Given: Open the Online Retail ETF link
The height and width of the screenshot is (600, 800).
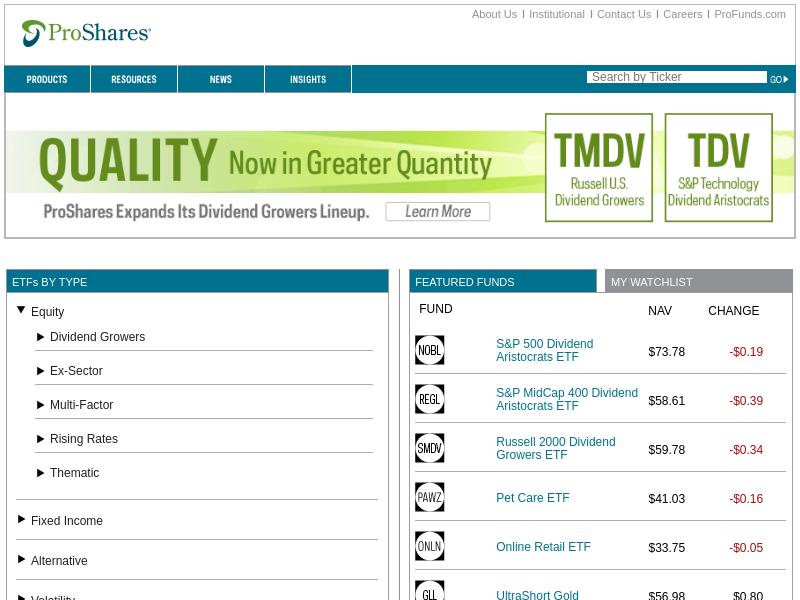Looking at the screenshot, I should tap(543, 546).
